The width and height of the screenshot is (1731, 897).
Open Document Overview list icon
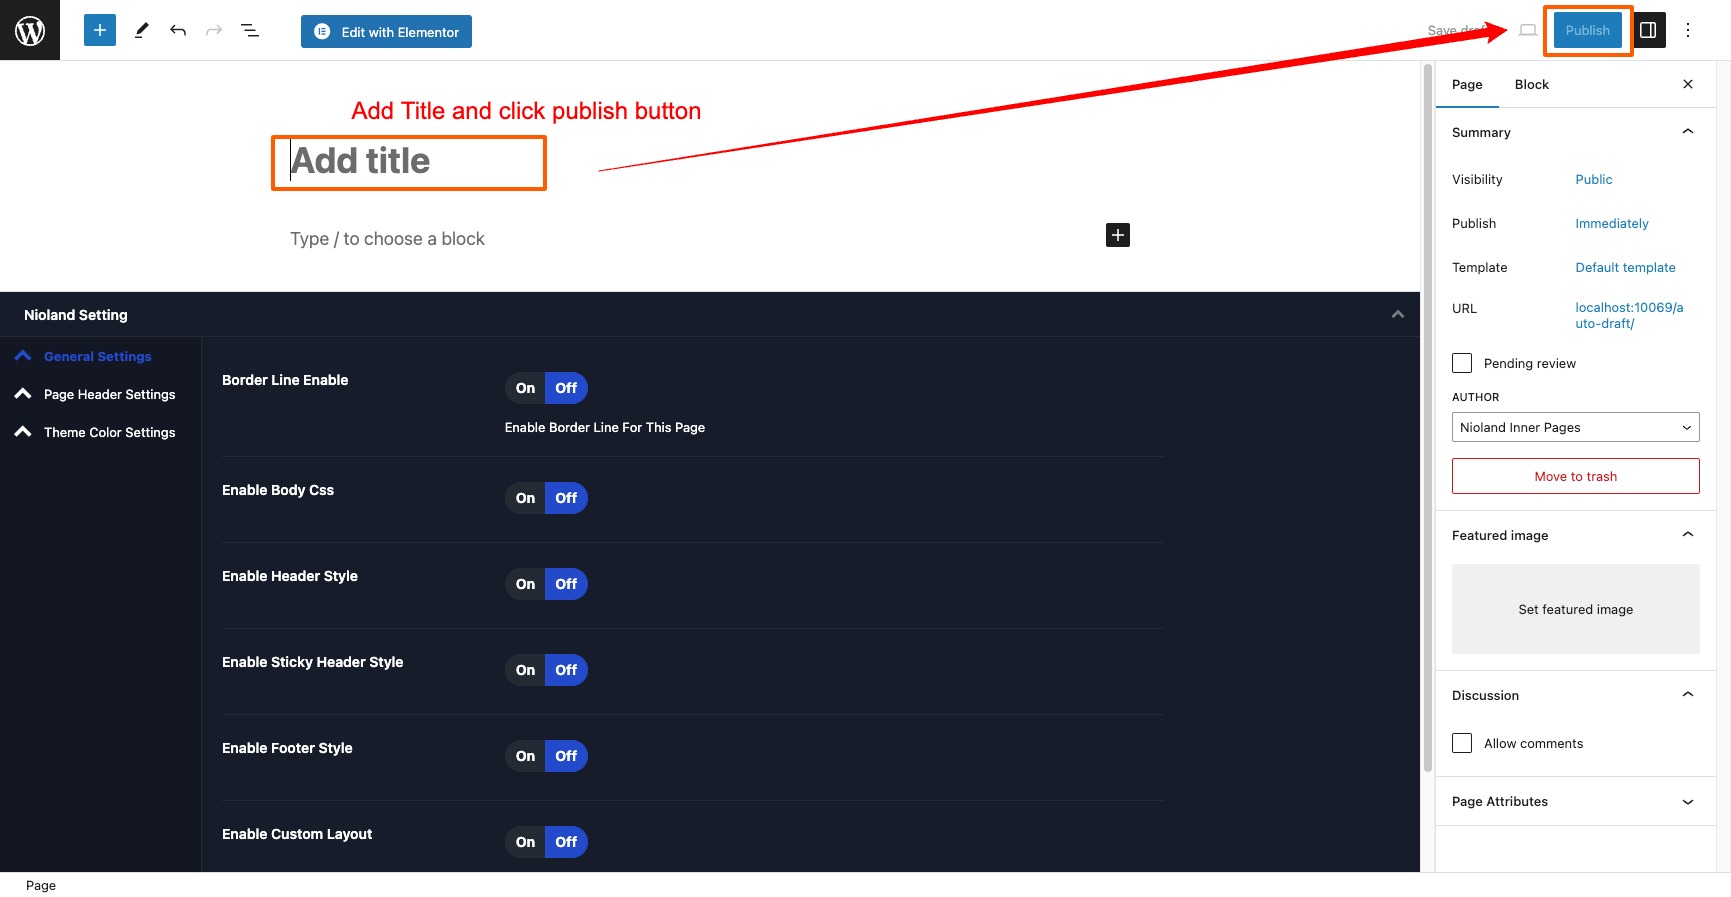tap(250, 30)
